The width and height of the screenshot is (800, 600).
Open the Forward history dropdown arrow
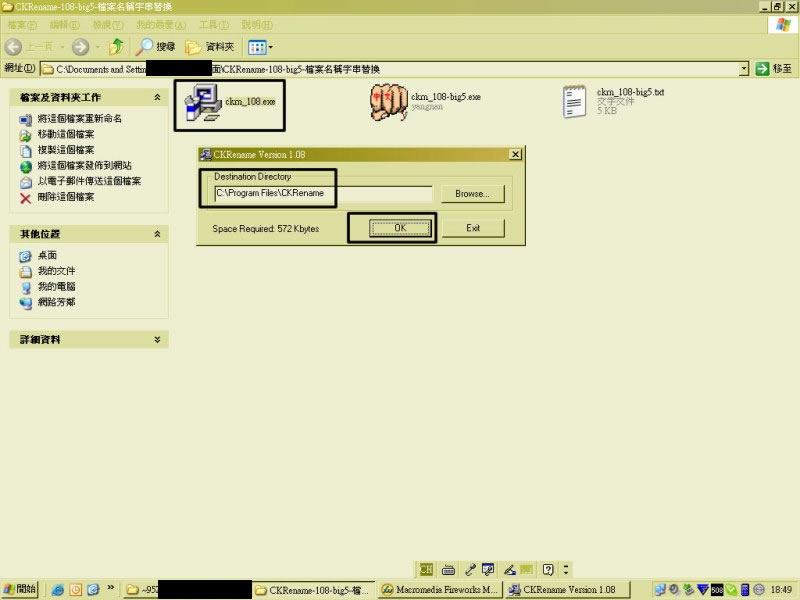(x=98, y=47)
